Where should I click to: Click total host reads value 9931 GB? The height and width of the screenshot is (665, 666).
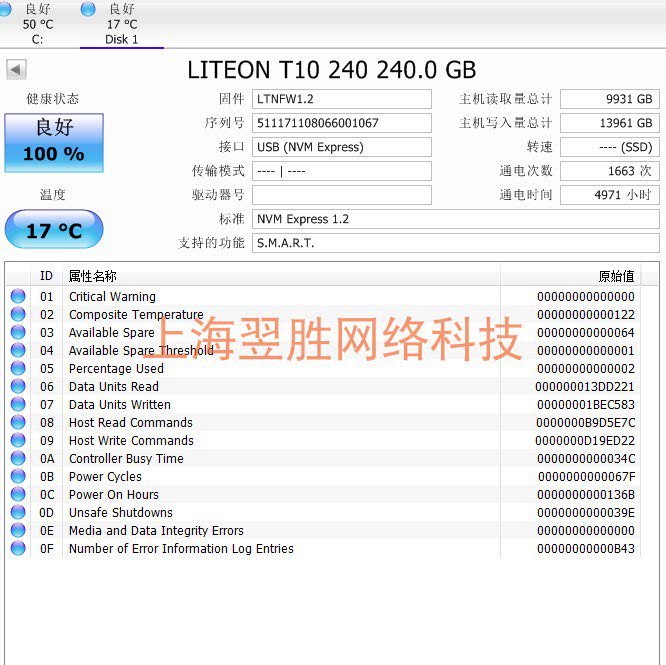[x=610, y=99]
